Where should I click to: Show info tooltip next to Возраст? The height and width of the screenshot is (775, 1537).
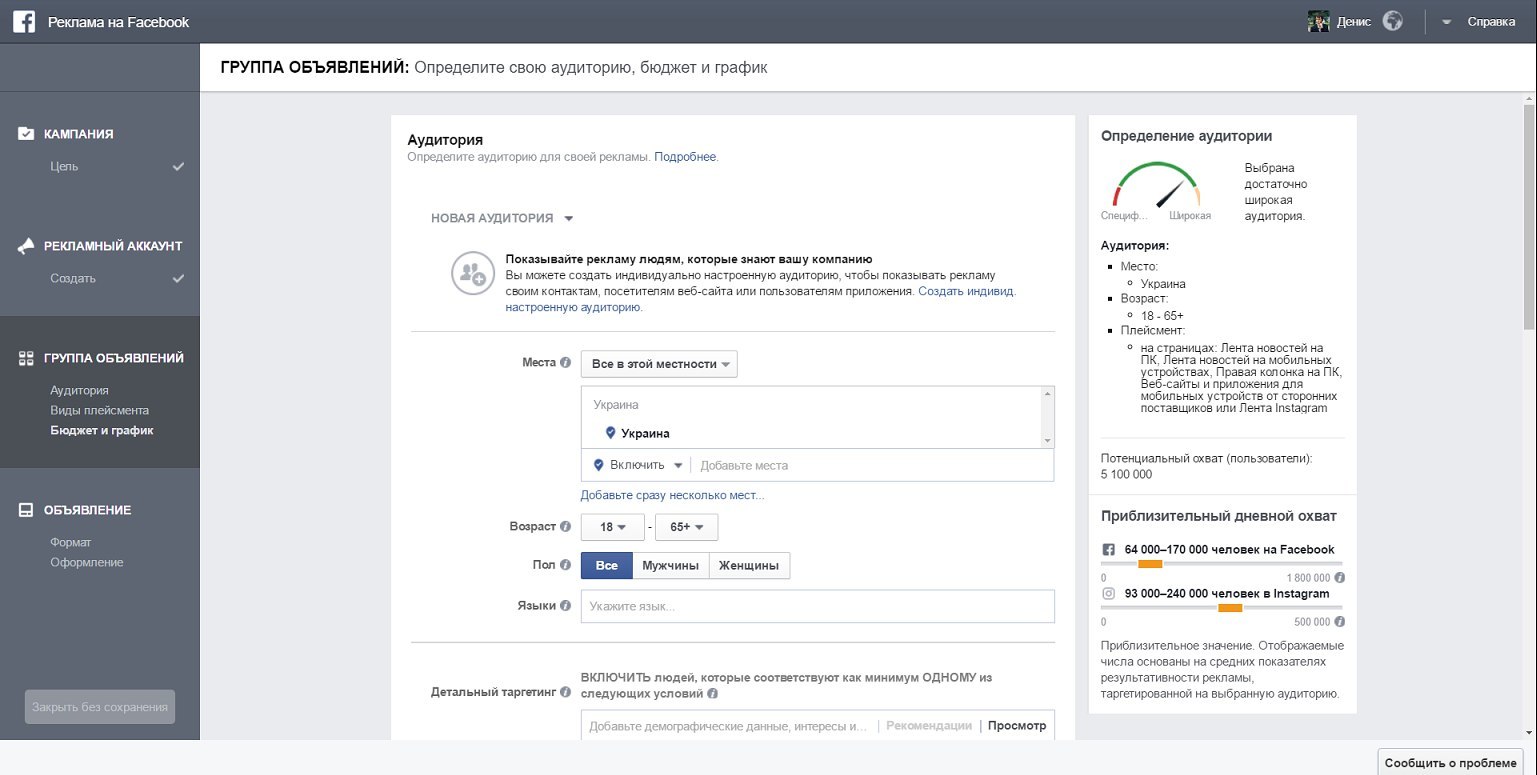[x=565, y=526]
